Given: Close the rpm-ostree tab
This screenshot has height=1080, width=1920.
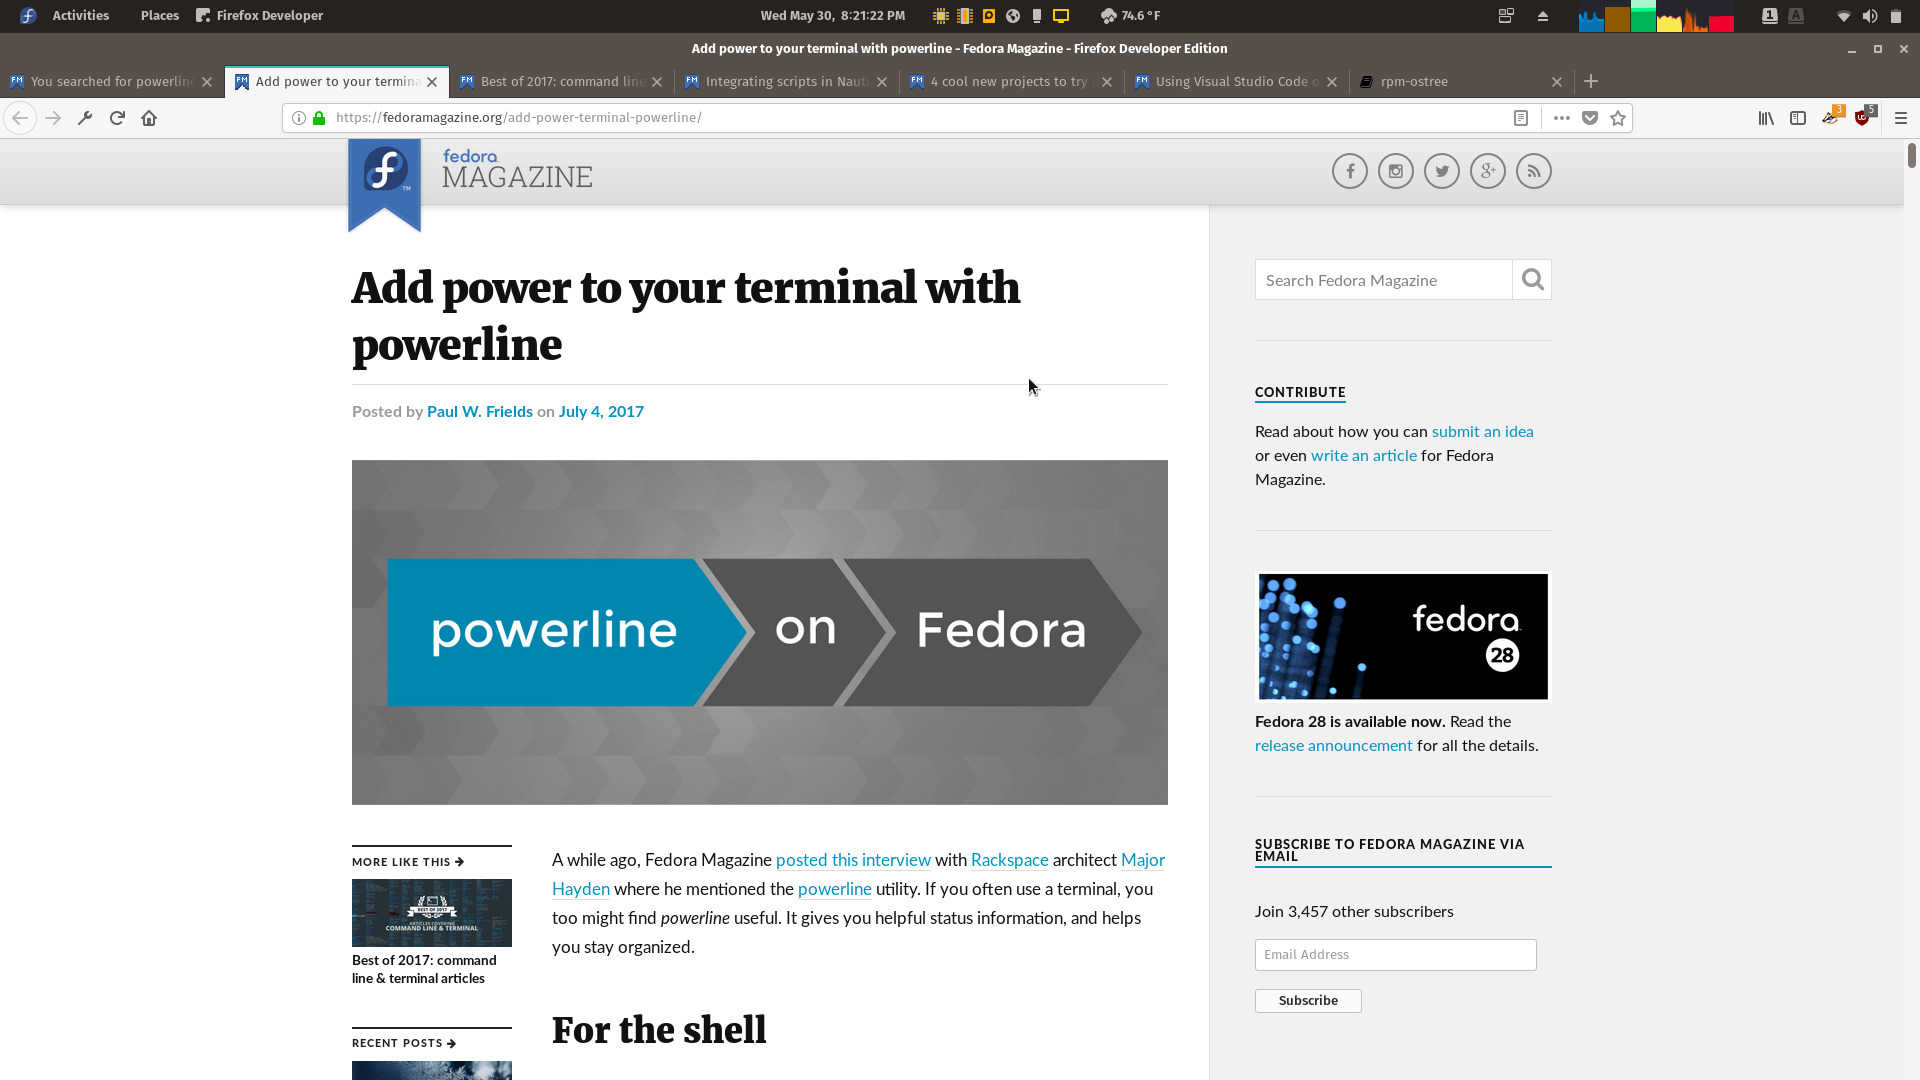Looking at the screenshot, I should click(x=1557, y=82).
